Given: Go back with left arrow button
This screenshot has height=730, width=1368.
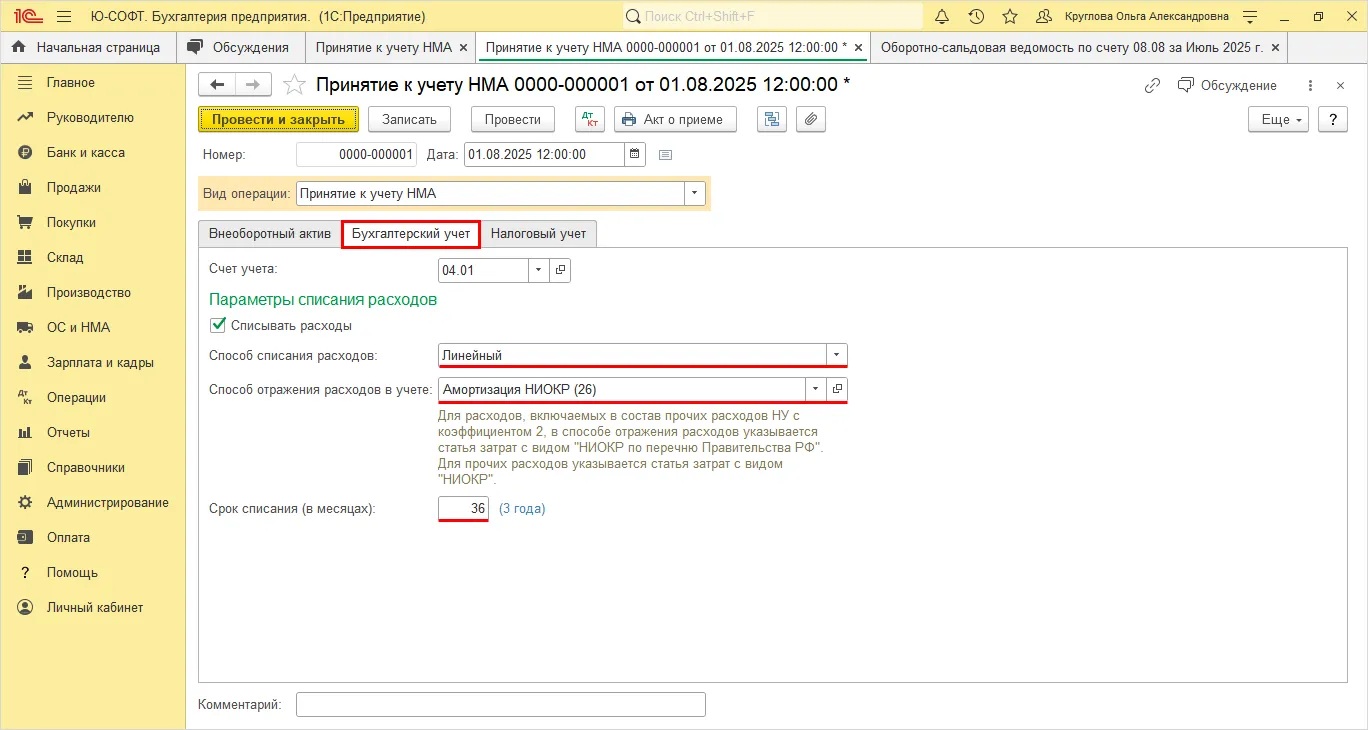Looking at the screenshot, I should click(x=217, y=85).
